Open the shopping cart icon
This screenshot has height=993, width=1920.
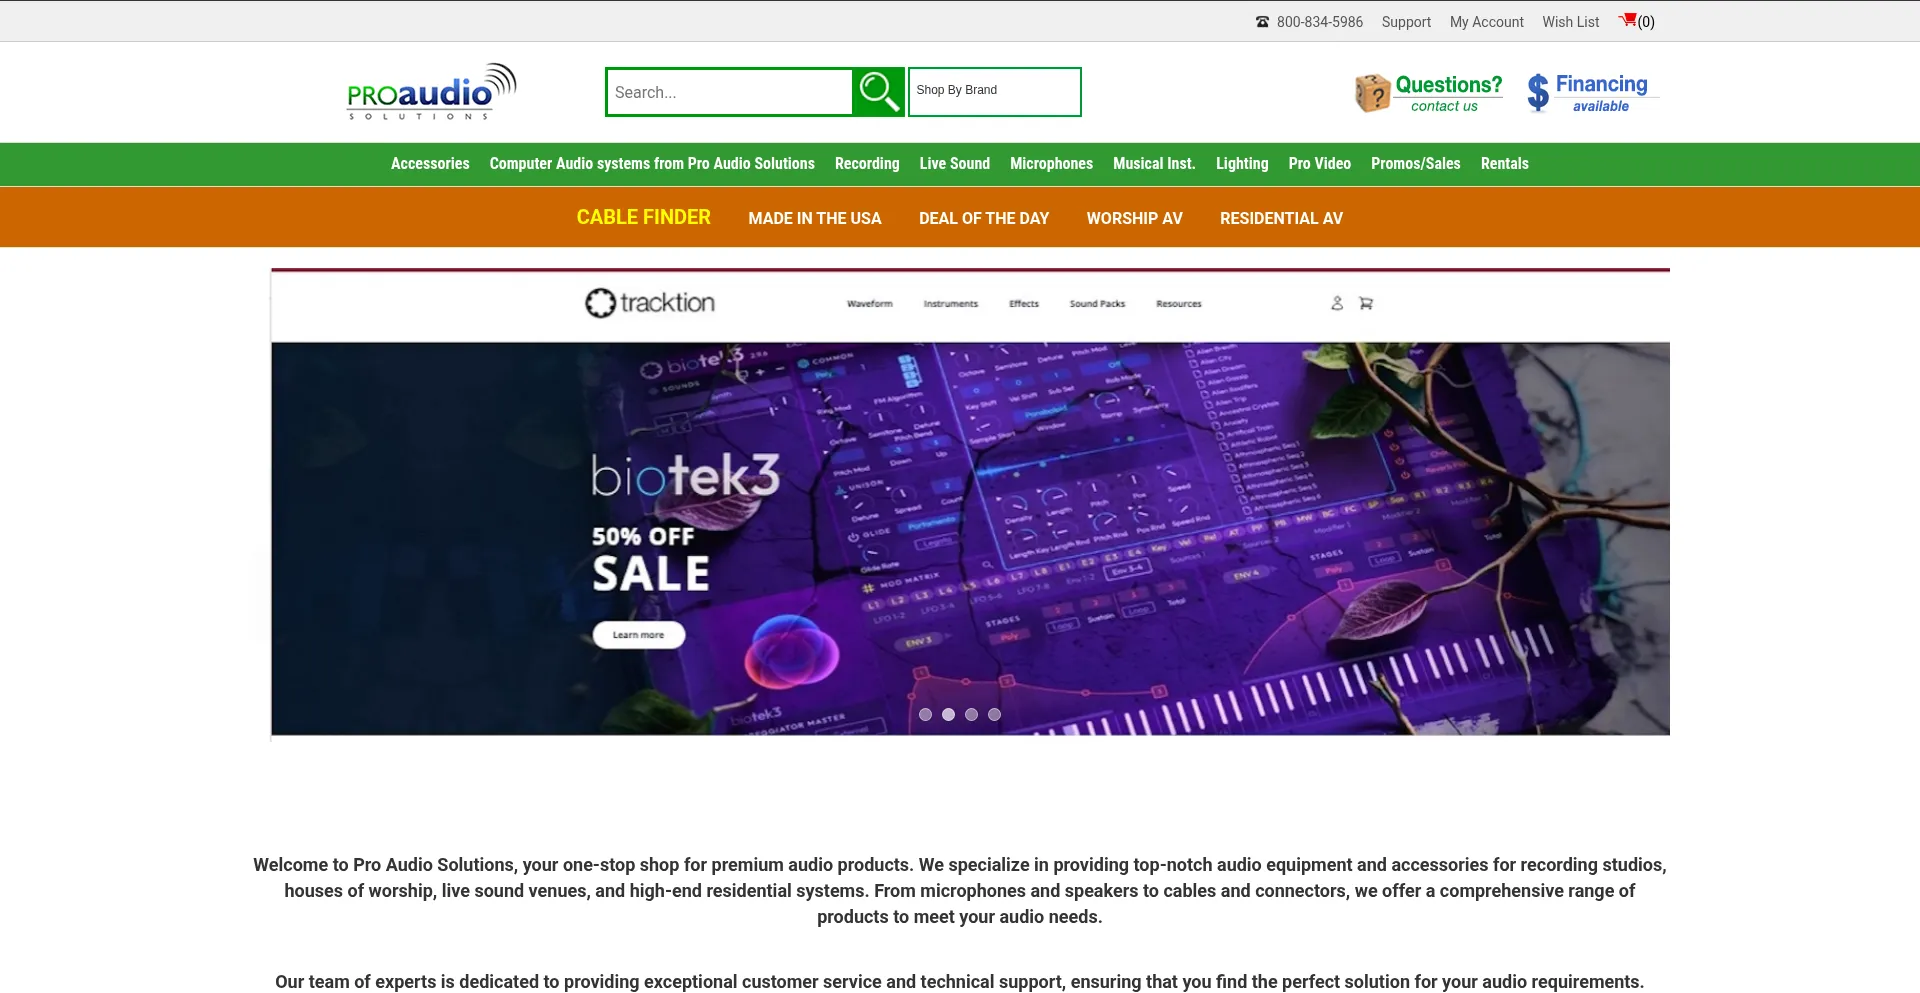click(1628, 21)
